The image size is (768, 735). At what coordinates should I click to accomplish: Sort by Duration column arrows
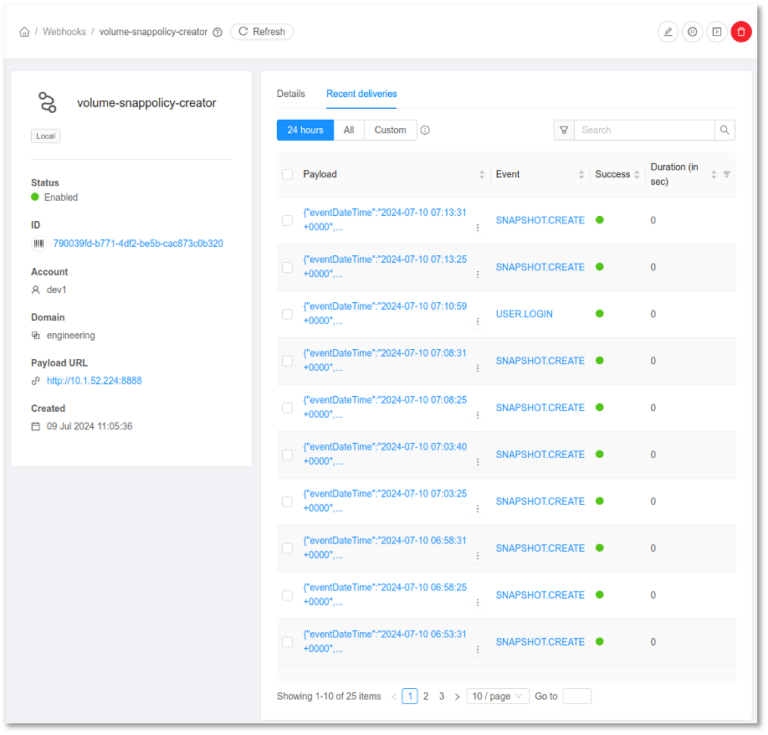714,175
